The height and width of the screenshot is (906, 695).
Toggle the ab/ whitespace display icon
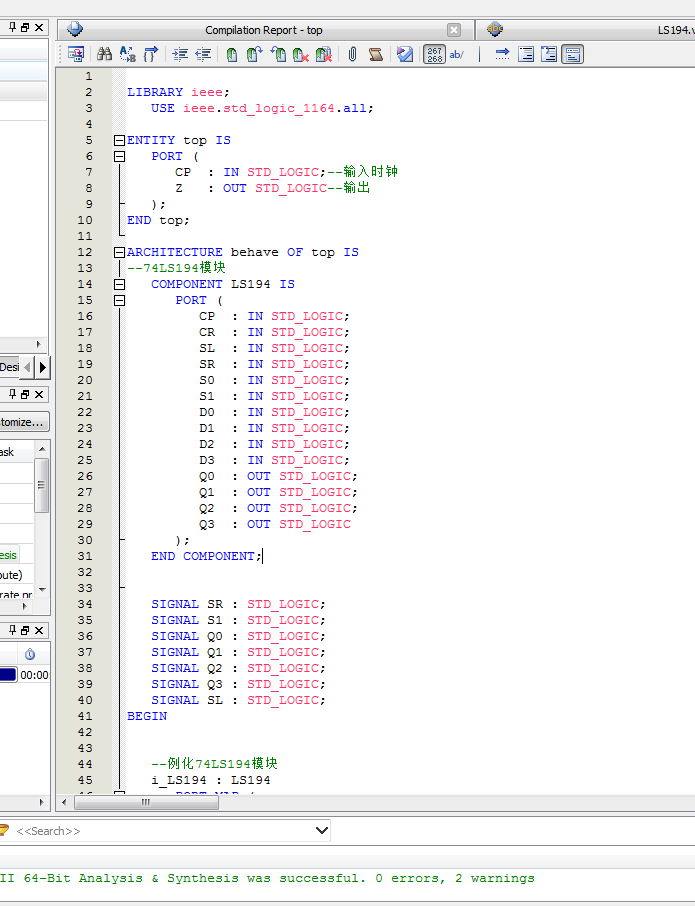(456, 54)
